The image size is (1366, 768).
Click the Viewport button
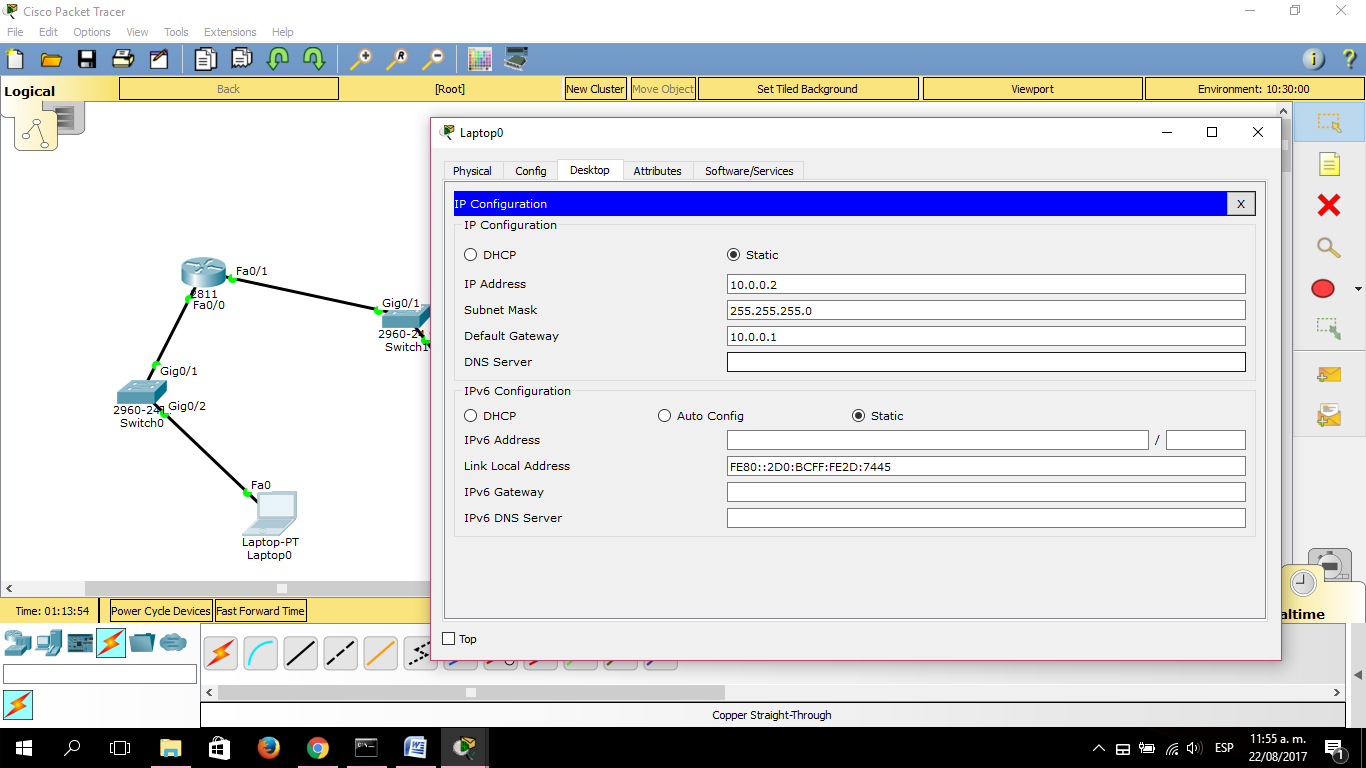[1032, 89]
